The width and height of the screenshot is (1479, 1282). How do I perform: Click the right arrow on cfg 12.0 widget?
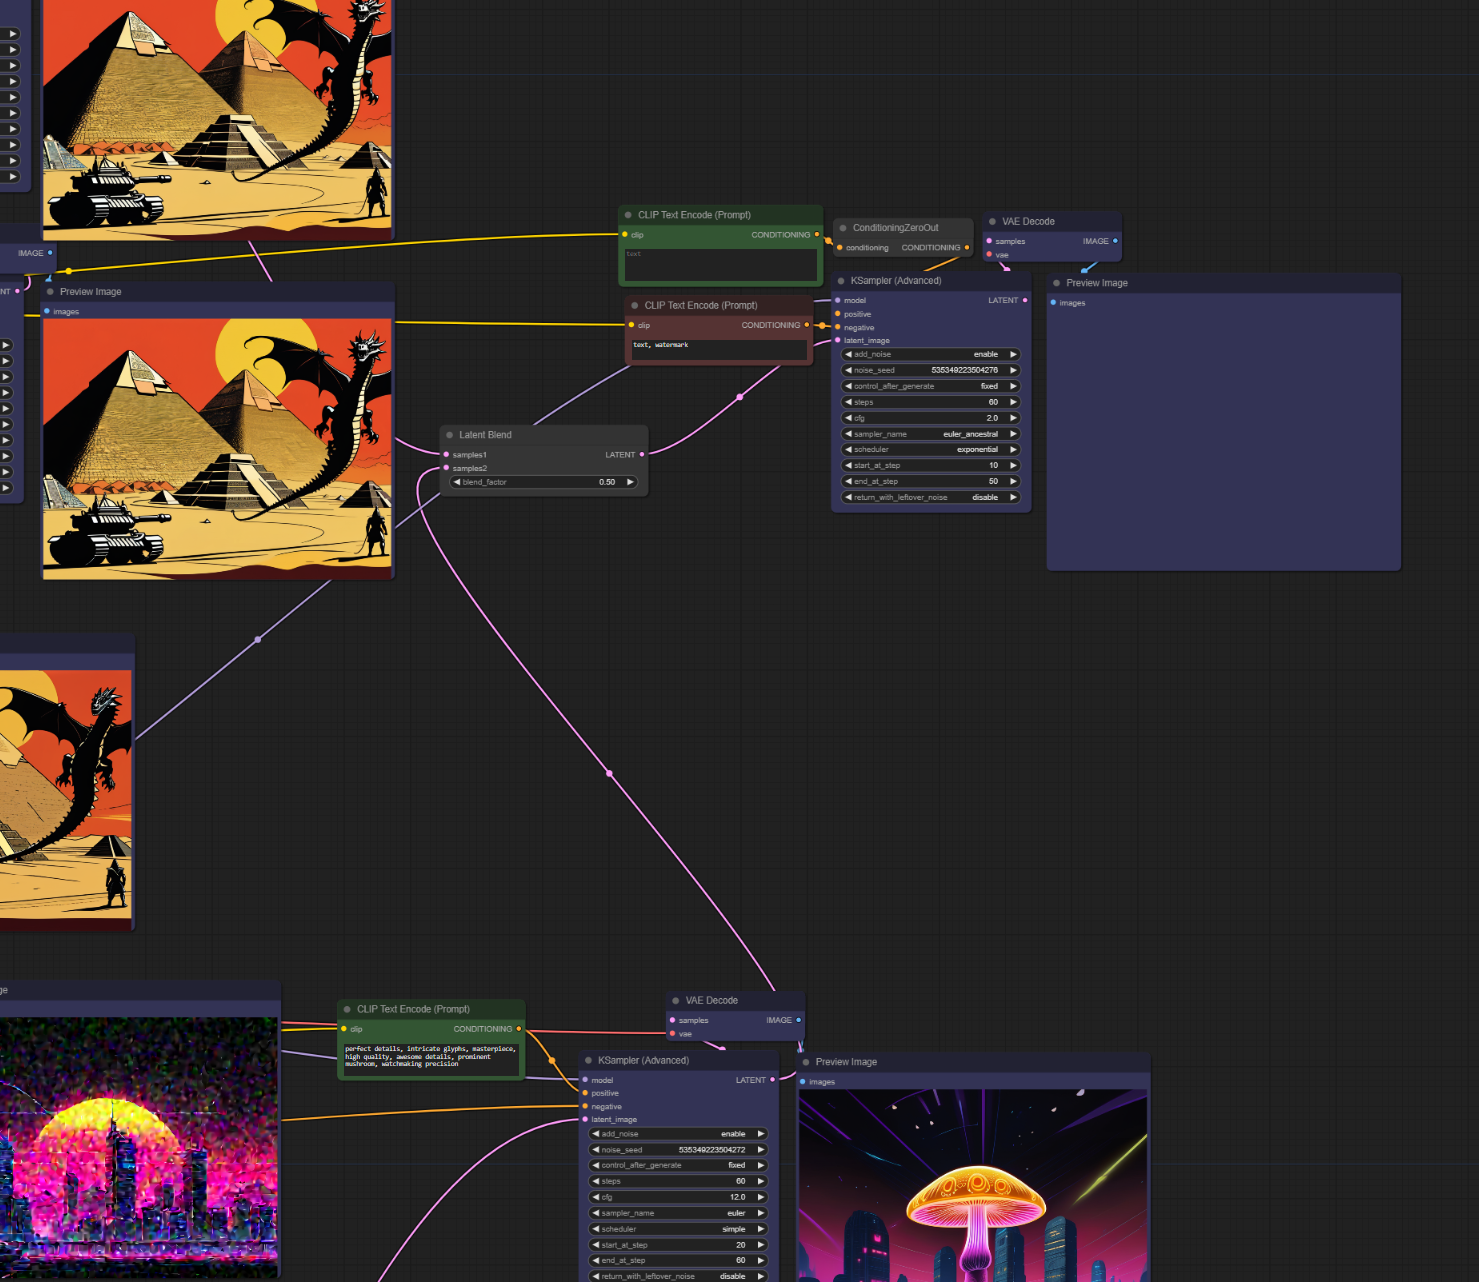(x=760, y=1197)
